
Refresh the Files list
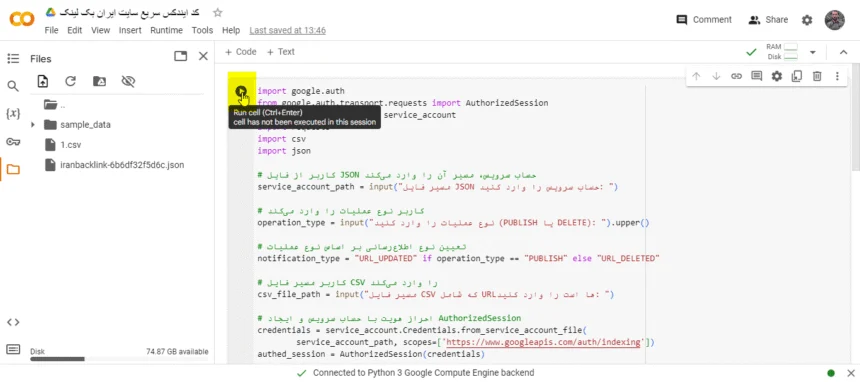coord(70,81)
